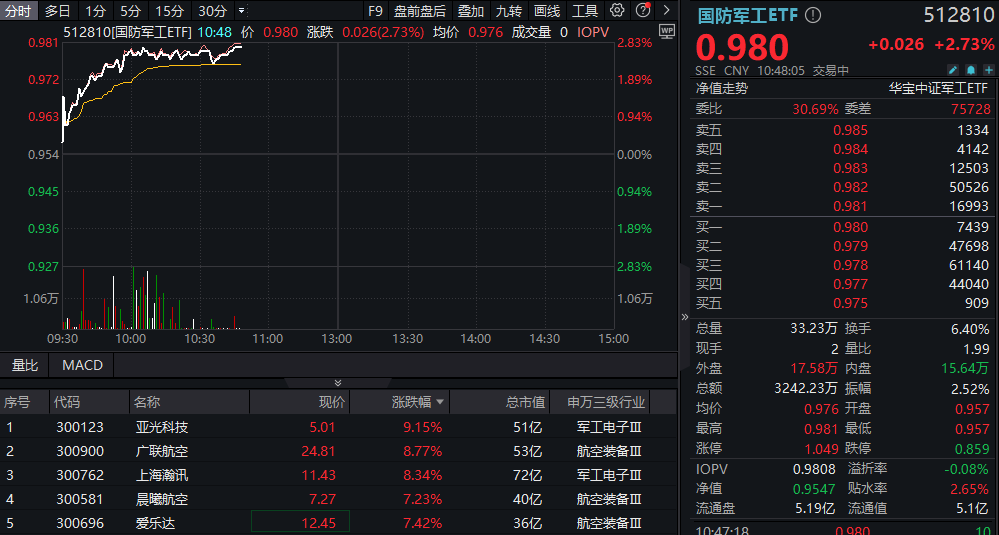999x535 pixels.
Task: Open the 工具 tools menu
Action: point(585,11)
